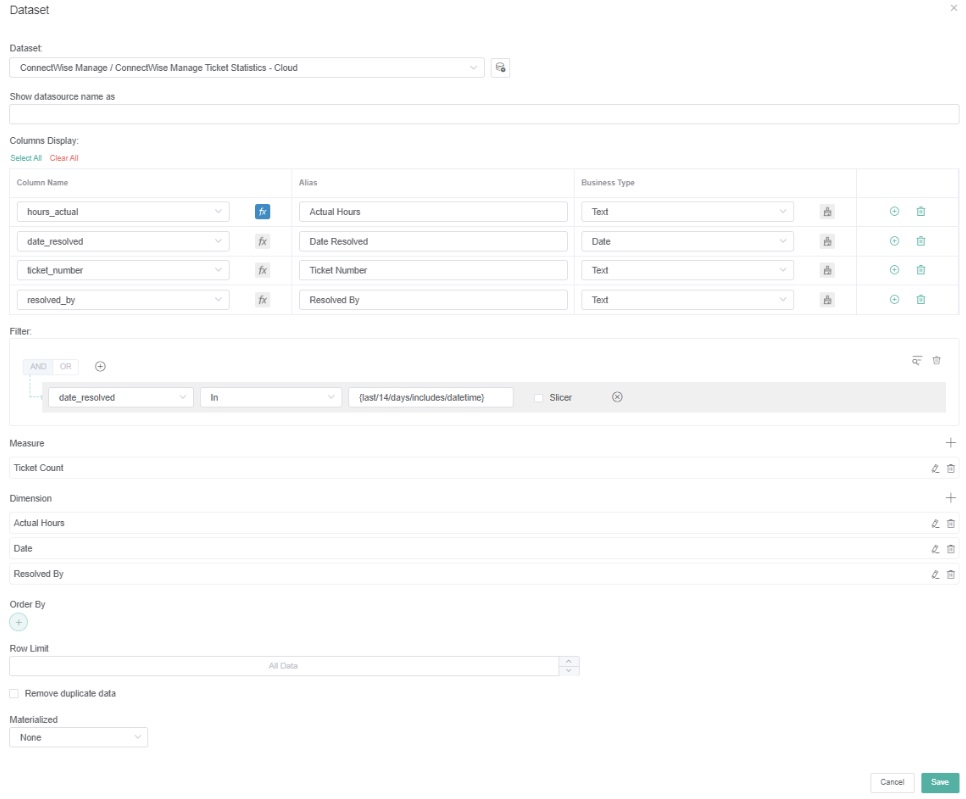The height and width of the screenshot is (799, 966).
Task: Click the Save button
Action: 939,782
